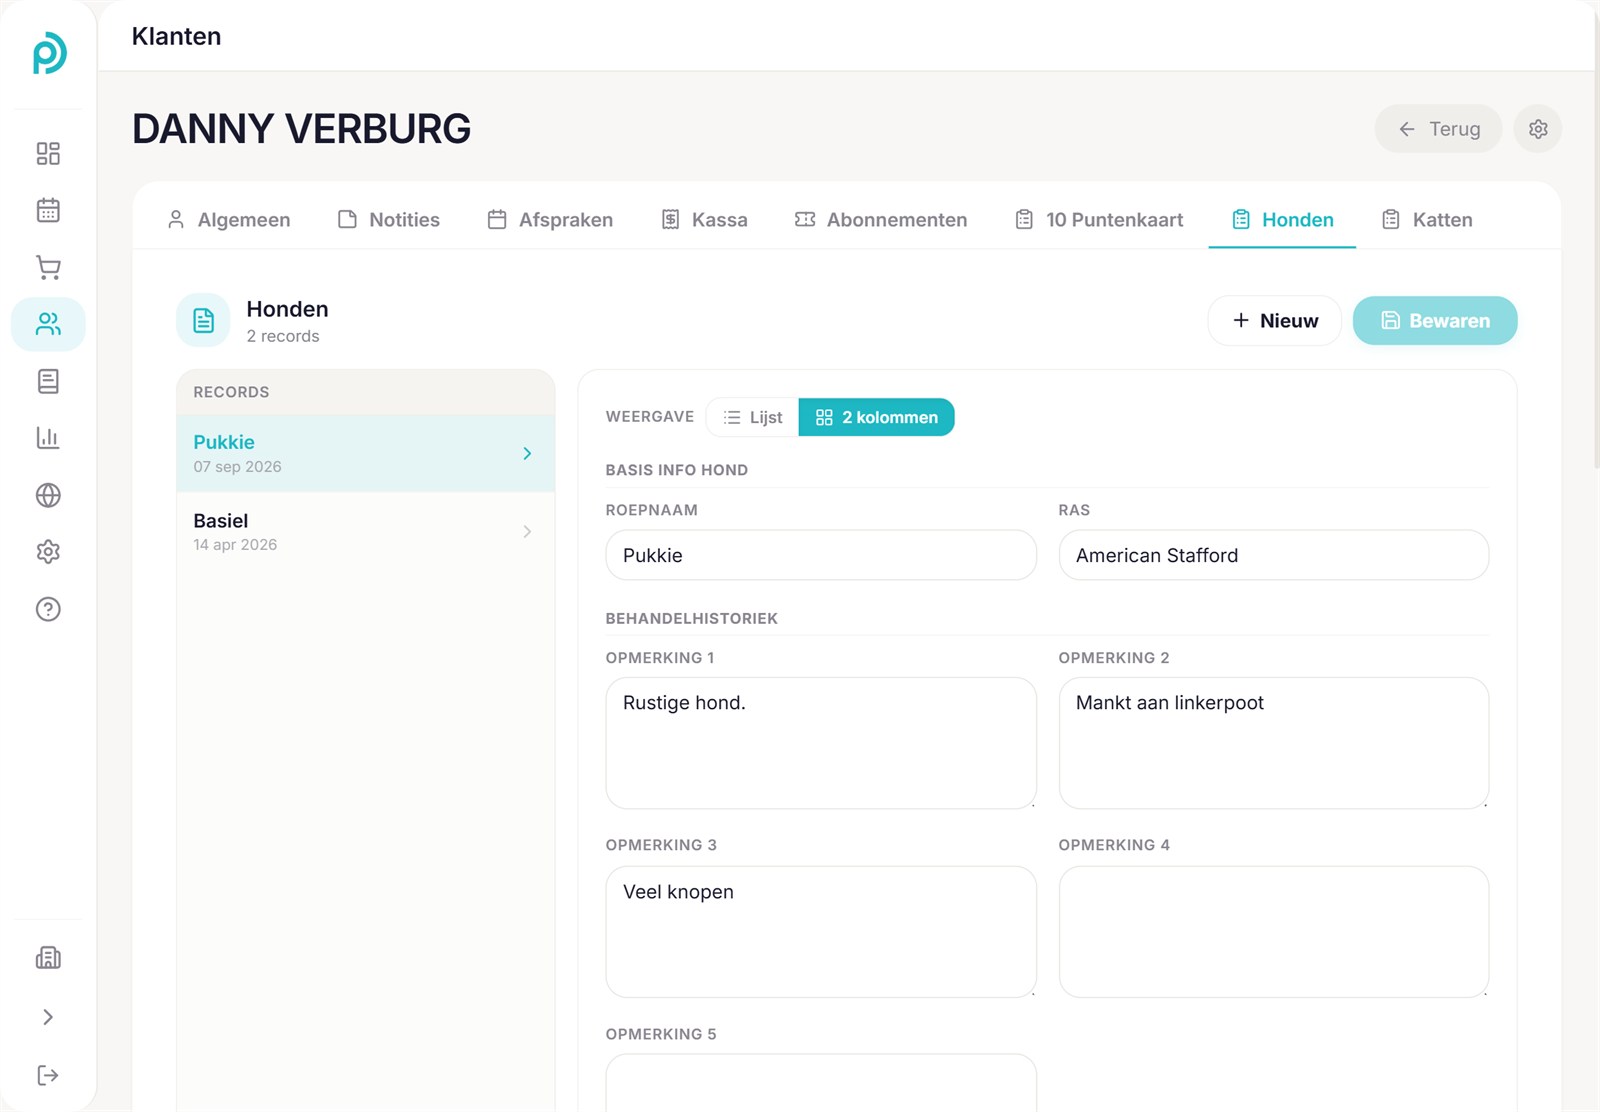
Task: Open the 10 Puntenkaart tab
Action: 1099,220
